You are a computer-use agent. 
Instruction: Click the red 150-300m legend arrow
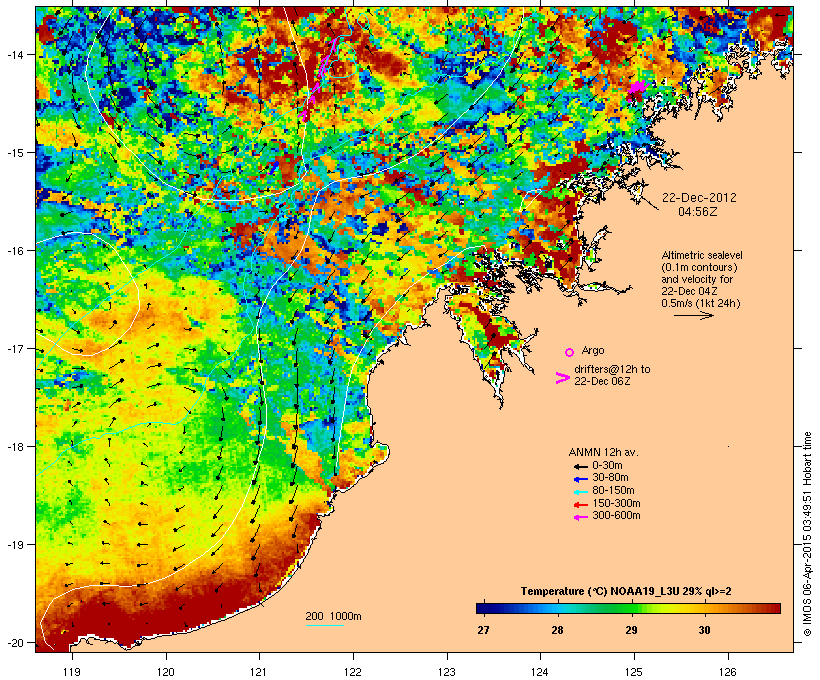pos(580,505)
